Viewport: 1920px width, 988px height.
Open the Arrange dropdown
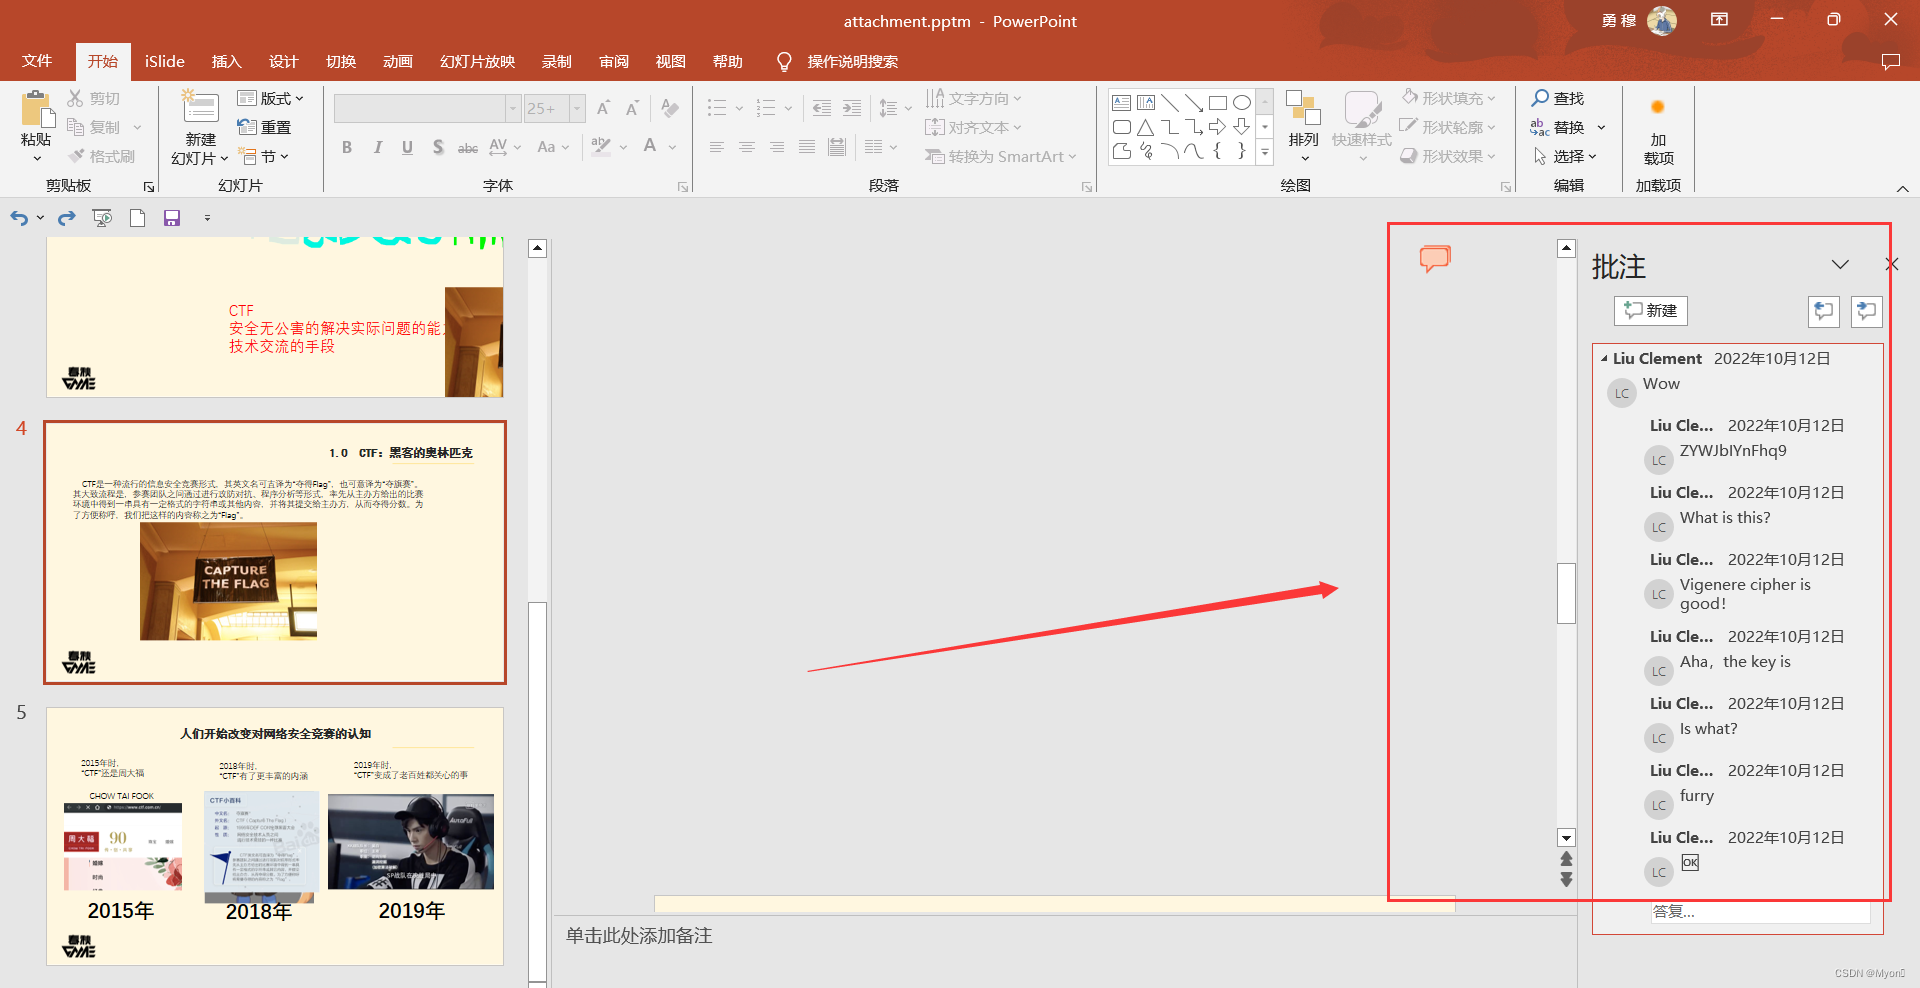[x=1303, y=126]
